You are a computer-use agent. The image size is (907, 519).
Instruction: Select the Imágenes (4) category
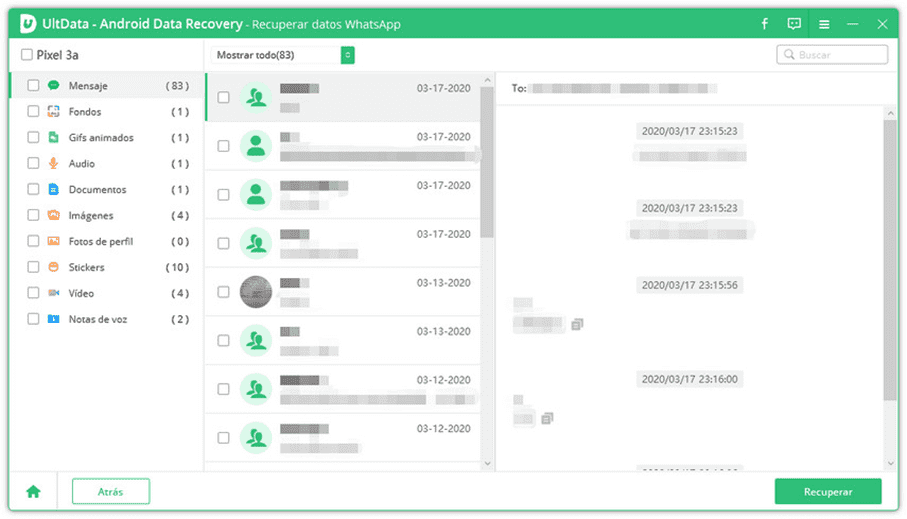107,215
